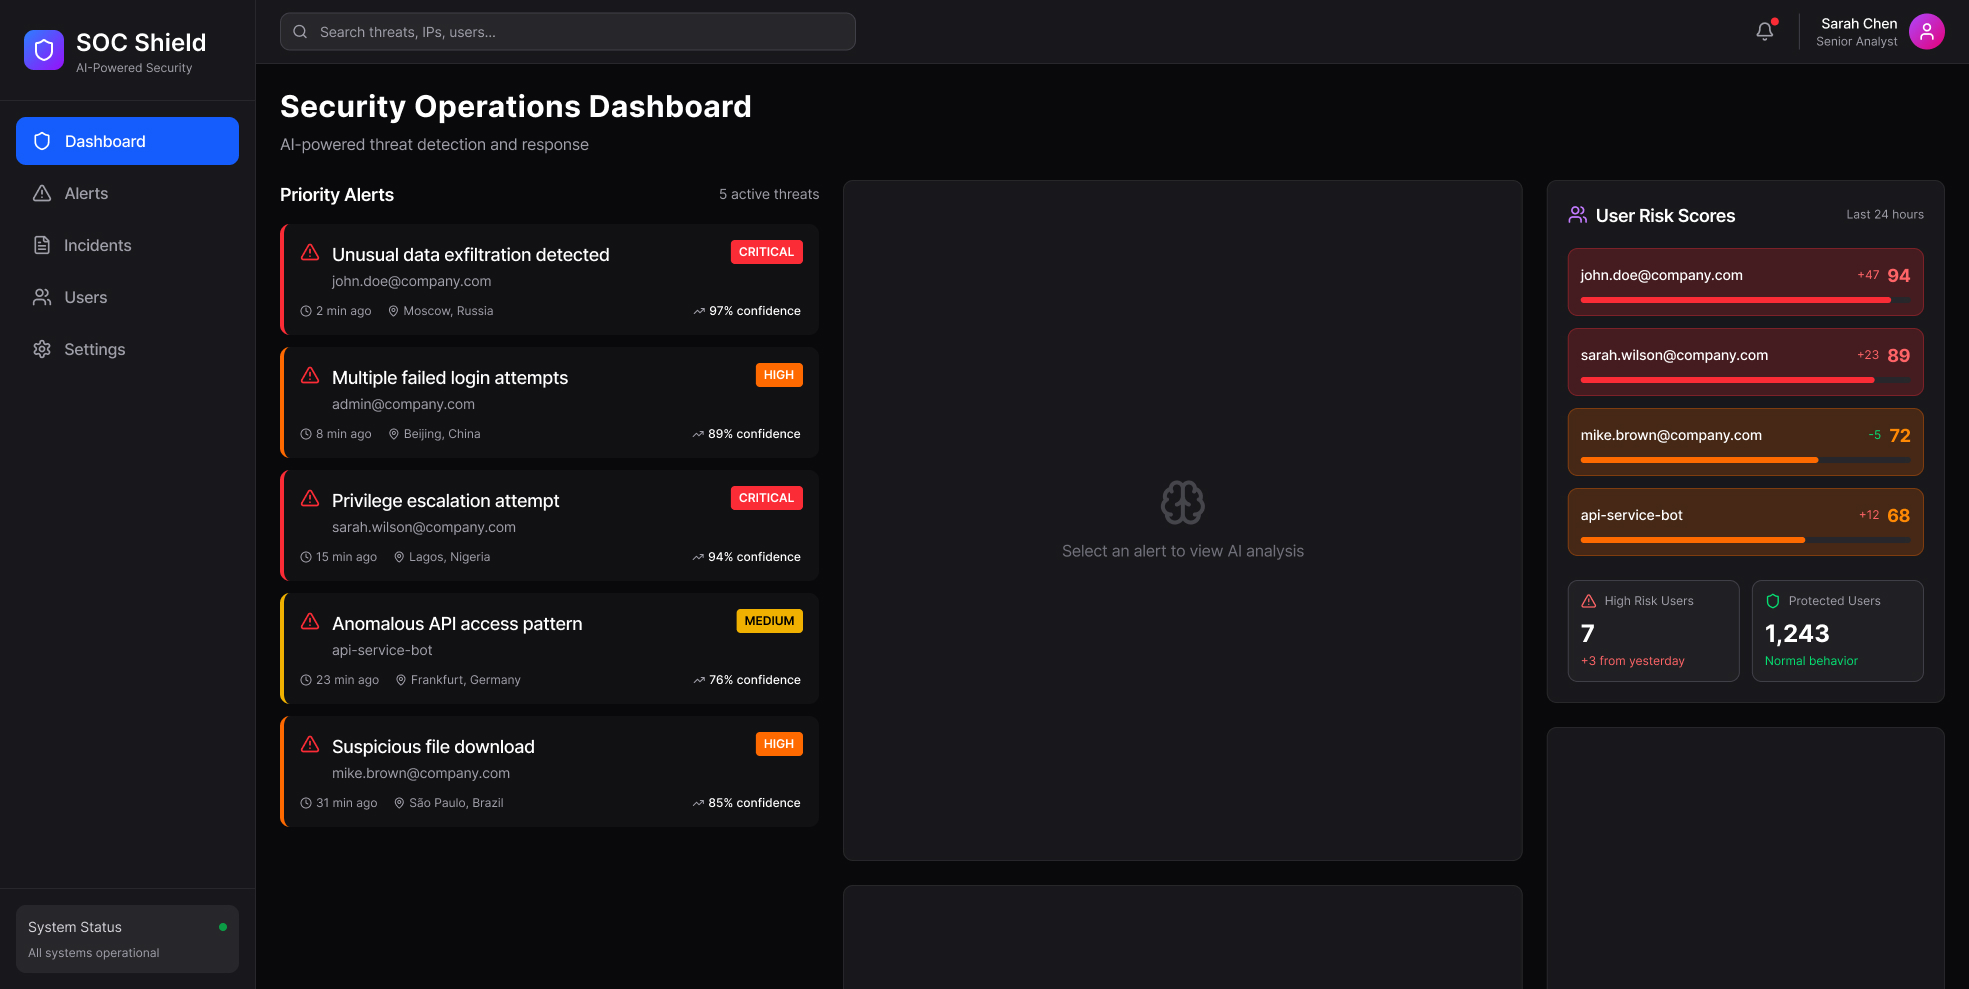Click the SOC Shield logo icon
This screenshot has height=989, width=1969.
click(x=44, y=50)
